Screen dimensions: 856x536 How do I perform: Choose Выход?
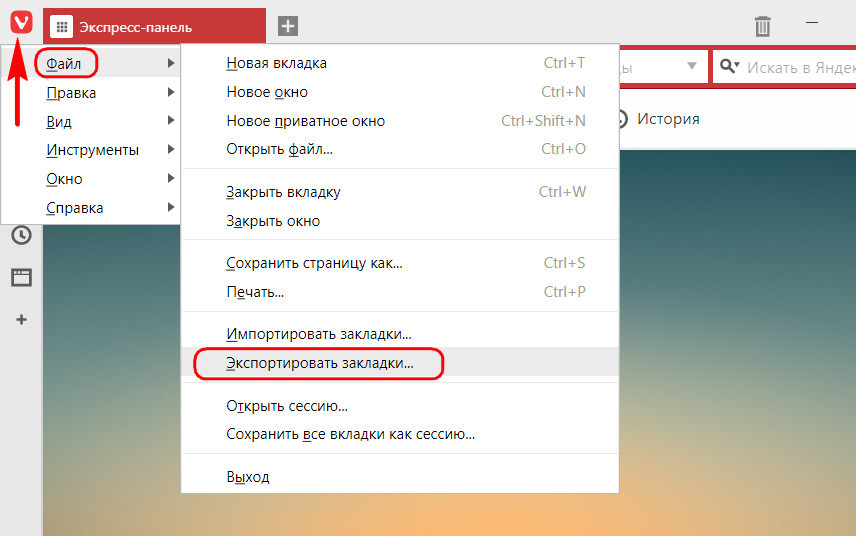click(x=400, y=477)
